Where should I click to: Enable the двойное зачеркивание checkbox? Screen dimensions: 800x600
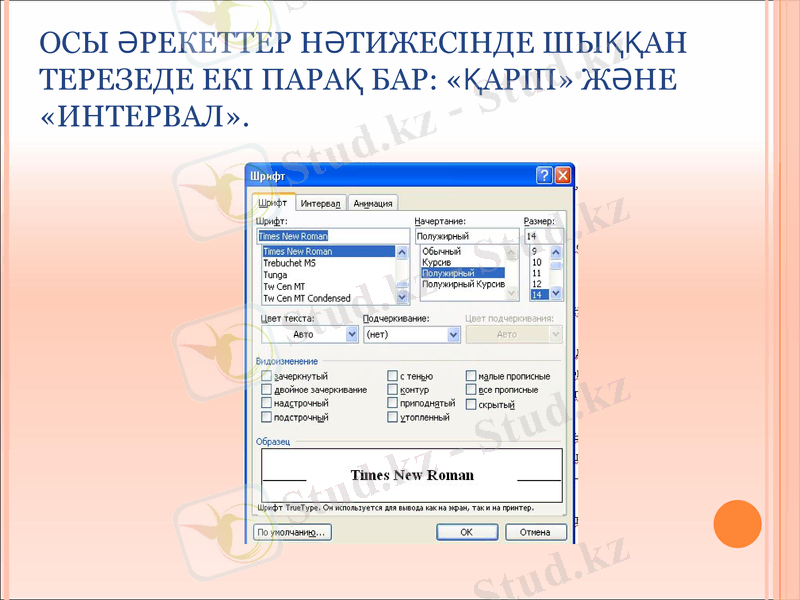(x=267, y=390)
